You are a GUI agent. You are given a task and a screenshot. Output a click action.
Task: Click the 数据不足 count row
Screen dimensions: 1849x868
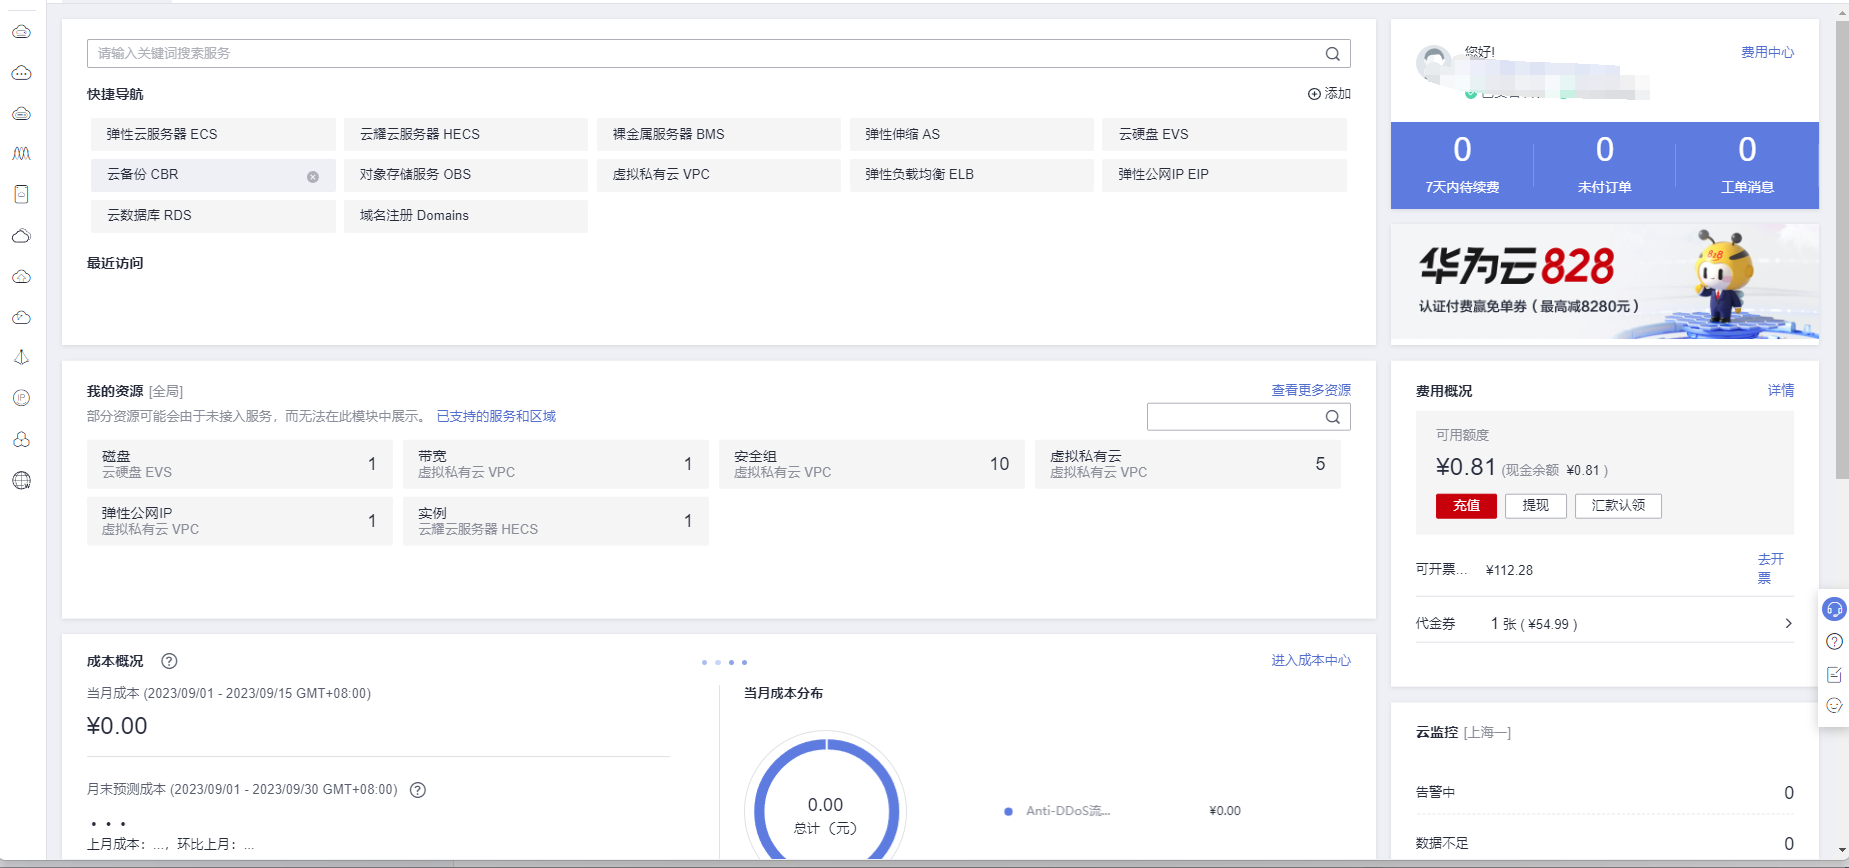(1605, 844)
